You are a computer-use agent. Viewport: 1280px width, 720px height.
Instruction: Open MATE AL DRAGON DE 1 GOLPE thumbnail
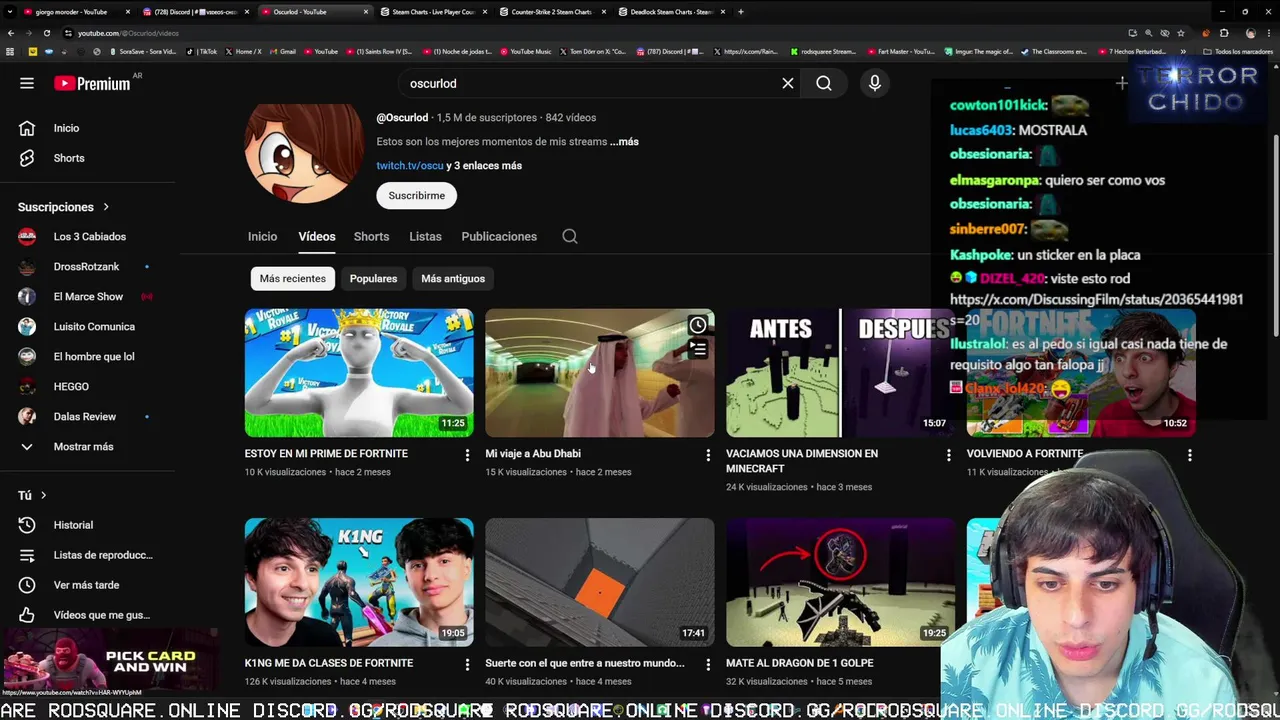(x=841, y=582)
